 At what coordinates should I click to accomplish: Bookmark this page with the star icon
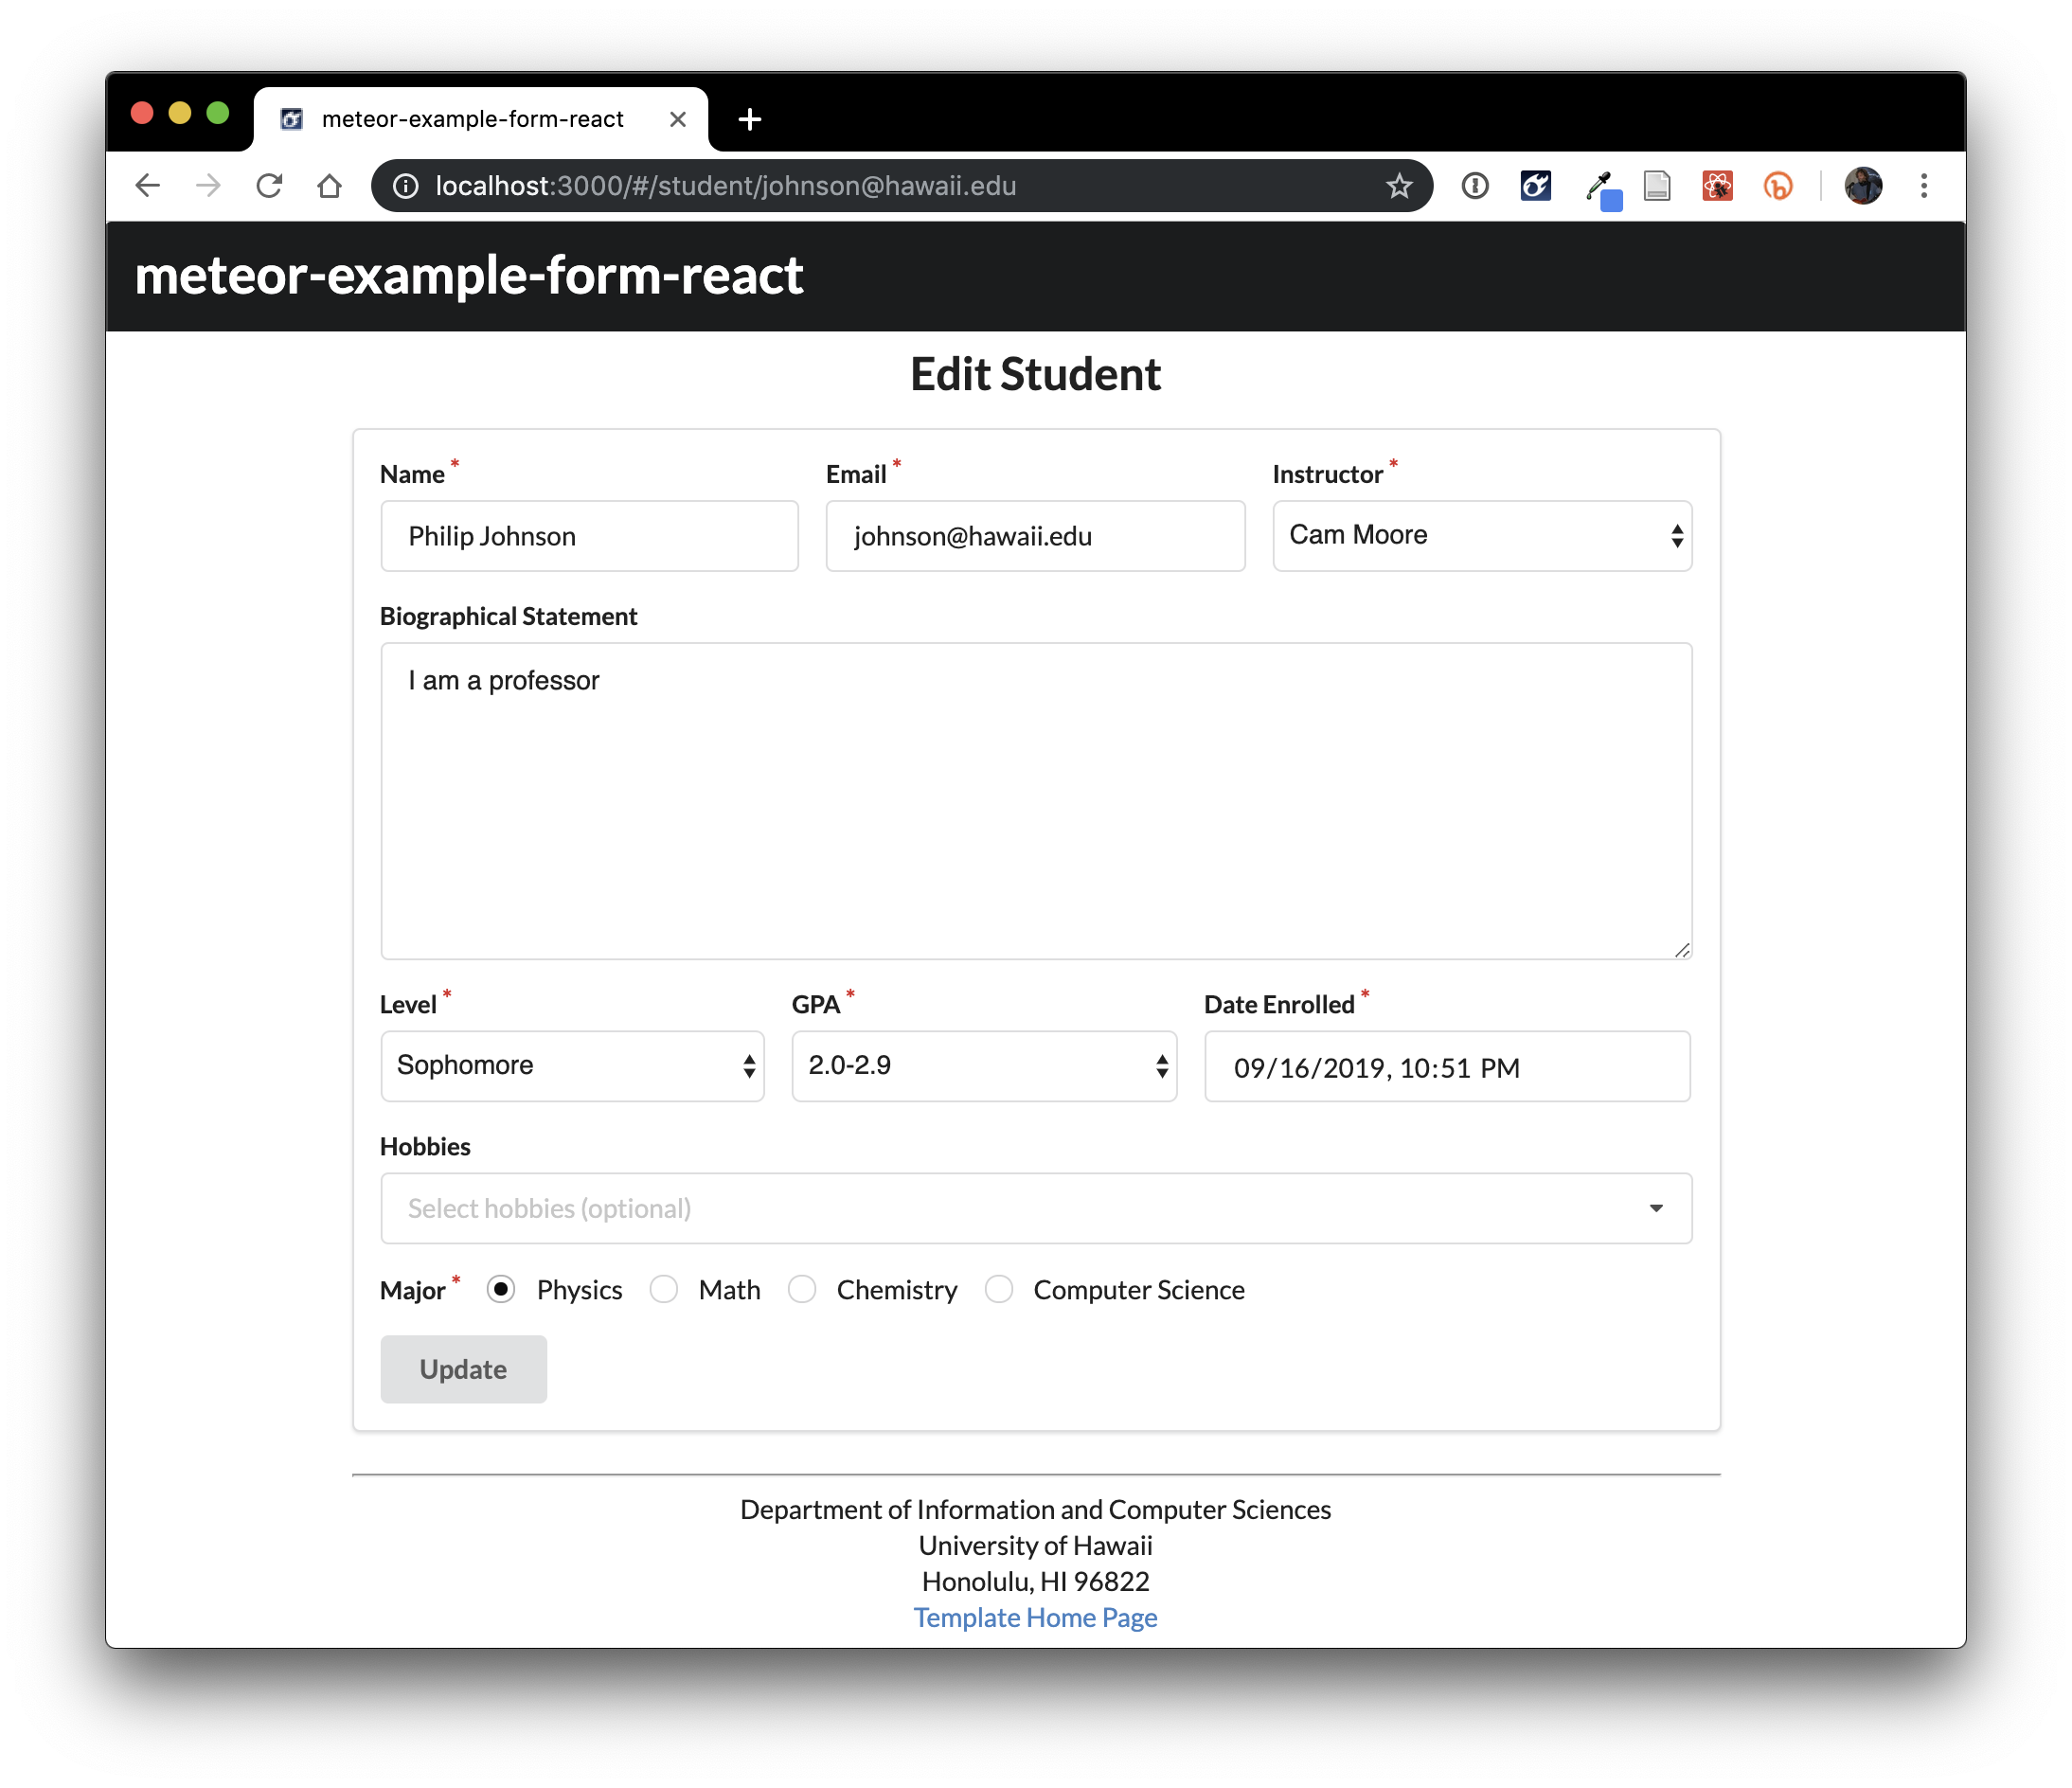tap(1399, 186)
